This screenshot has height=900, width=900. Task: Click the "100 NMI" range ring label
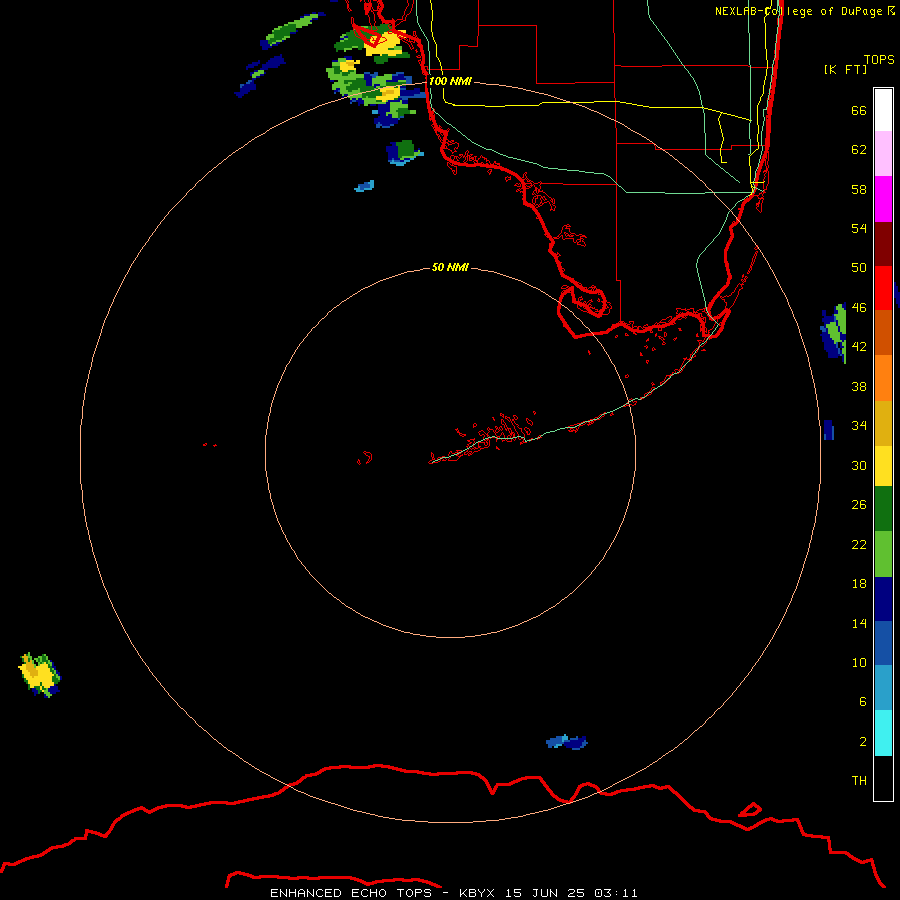tap(450, 81)
